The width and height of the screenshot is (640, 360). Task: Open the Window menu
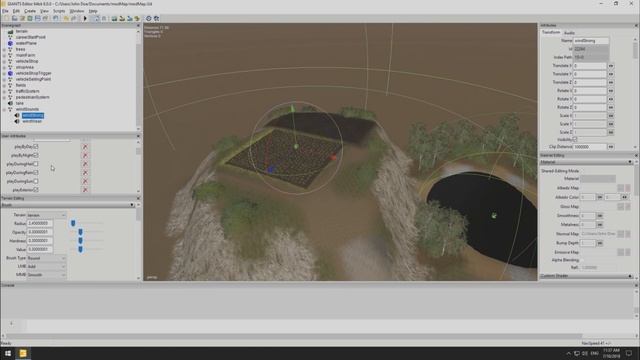click(77, 11)
